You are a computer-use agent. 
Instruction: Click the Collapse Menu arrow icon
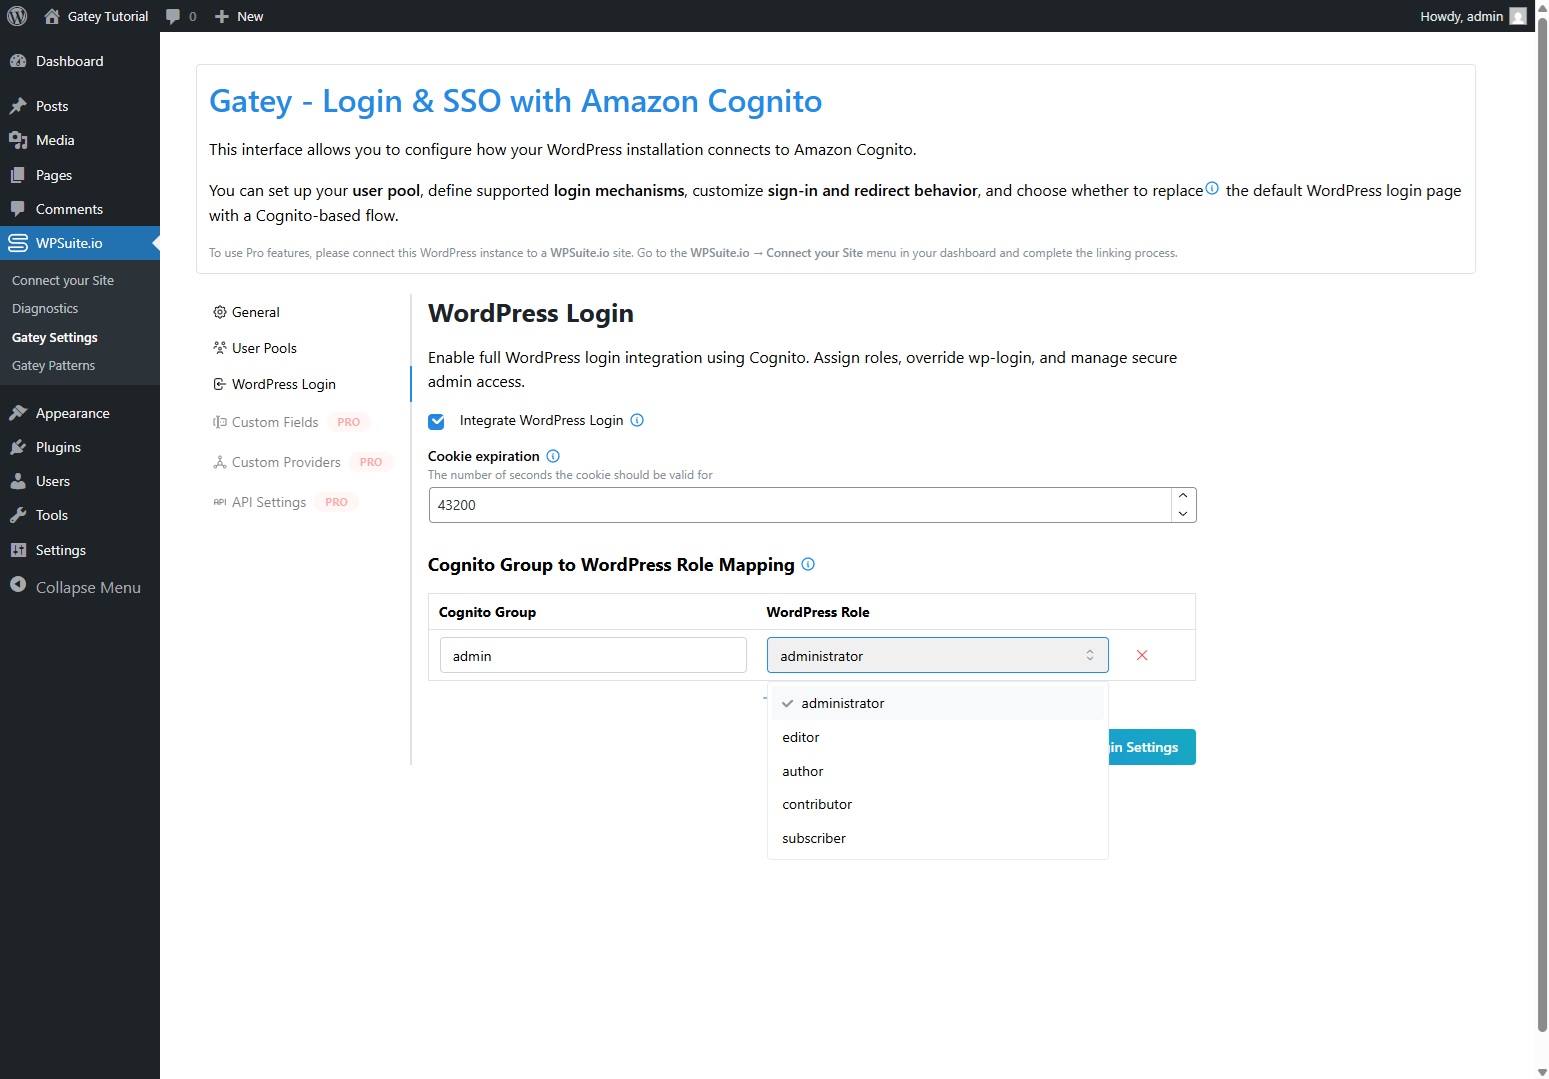point(18,586)
